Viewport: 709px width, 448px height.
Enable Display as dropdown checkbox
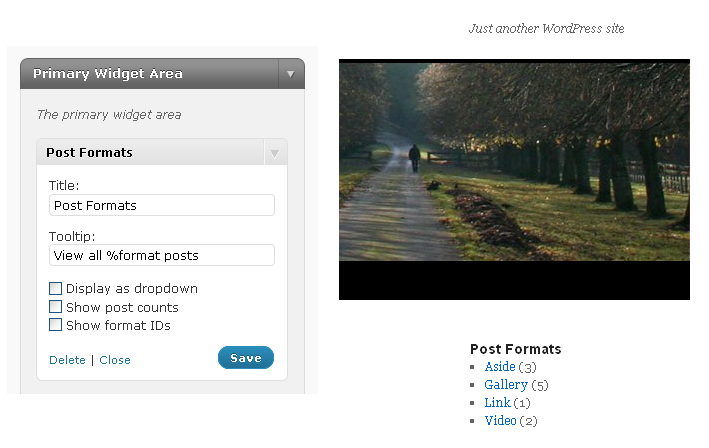click(55, 288)
